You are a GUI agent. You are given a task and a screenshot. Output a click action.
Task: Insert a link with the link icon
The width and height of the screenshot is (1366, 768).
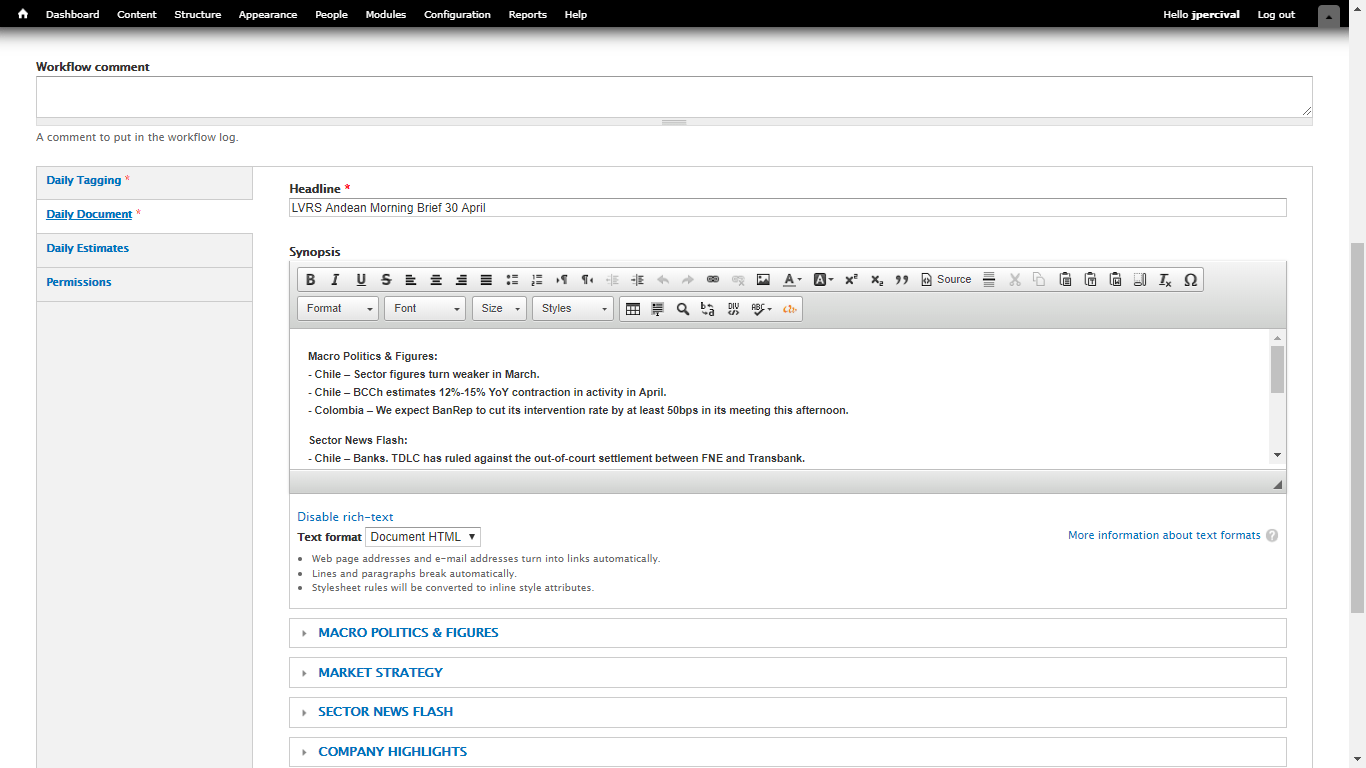point(713,280)
